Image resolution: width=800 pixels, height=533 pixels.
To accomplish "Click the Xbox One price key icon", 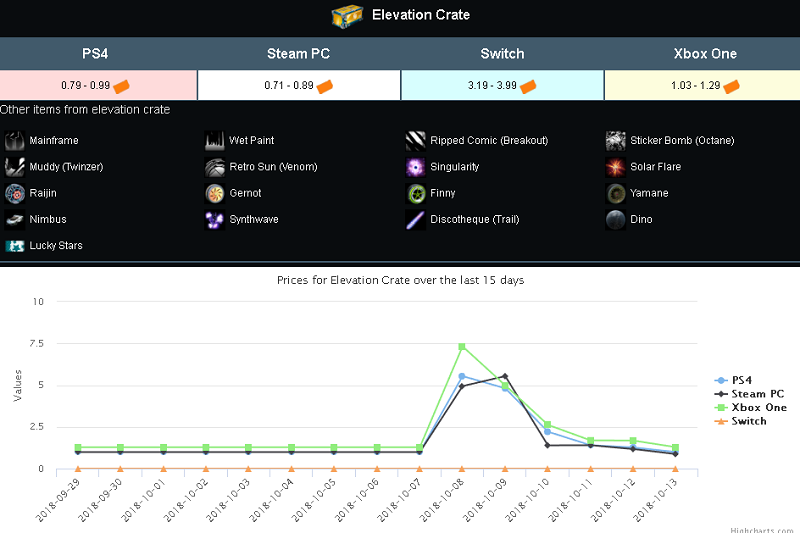I will point(731,86).
